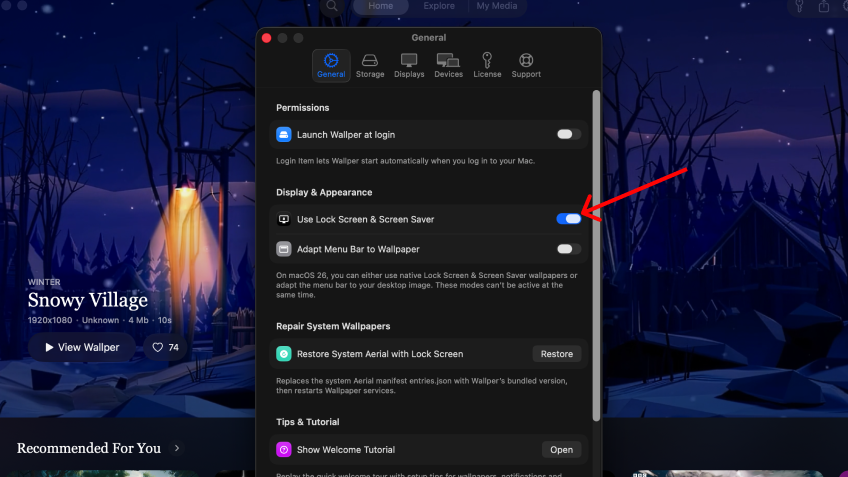Image resolution: width=848 pixels, height=477 pixels.
Task: Go to the Support tab
Action: tap(526, 65)
